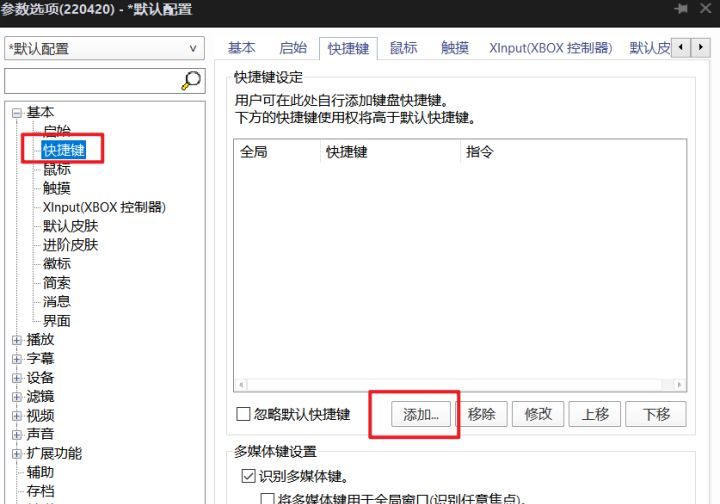
Task: Click the 移除 button
Action: pyautogui.click(x=481, y=414)
